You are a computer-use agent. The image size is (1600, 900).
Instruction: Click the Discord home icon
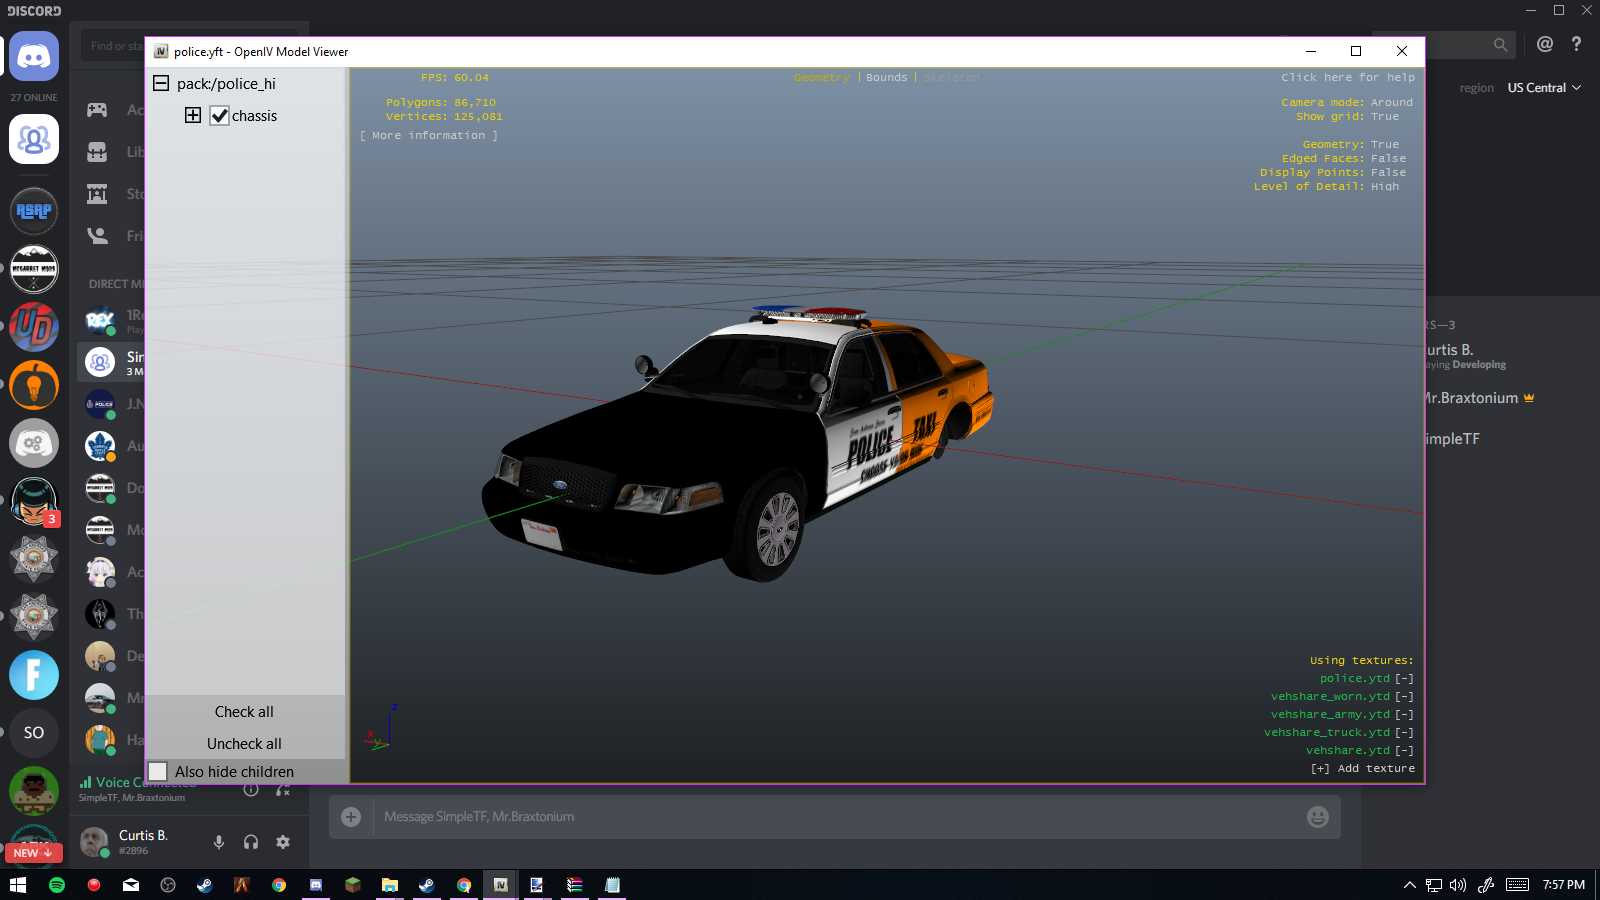point(34,57)
